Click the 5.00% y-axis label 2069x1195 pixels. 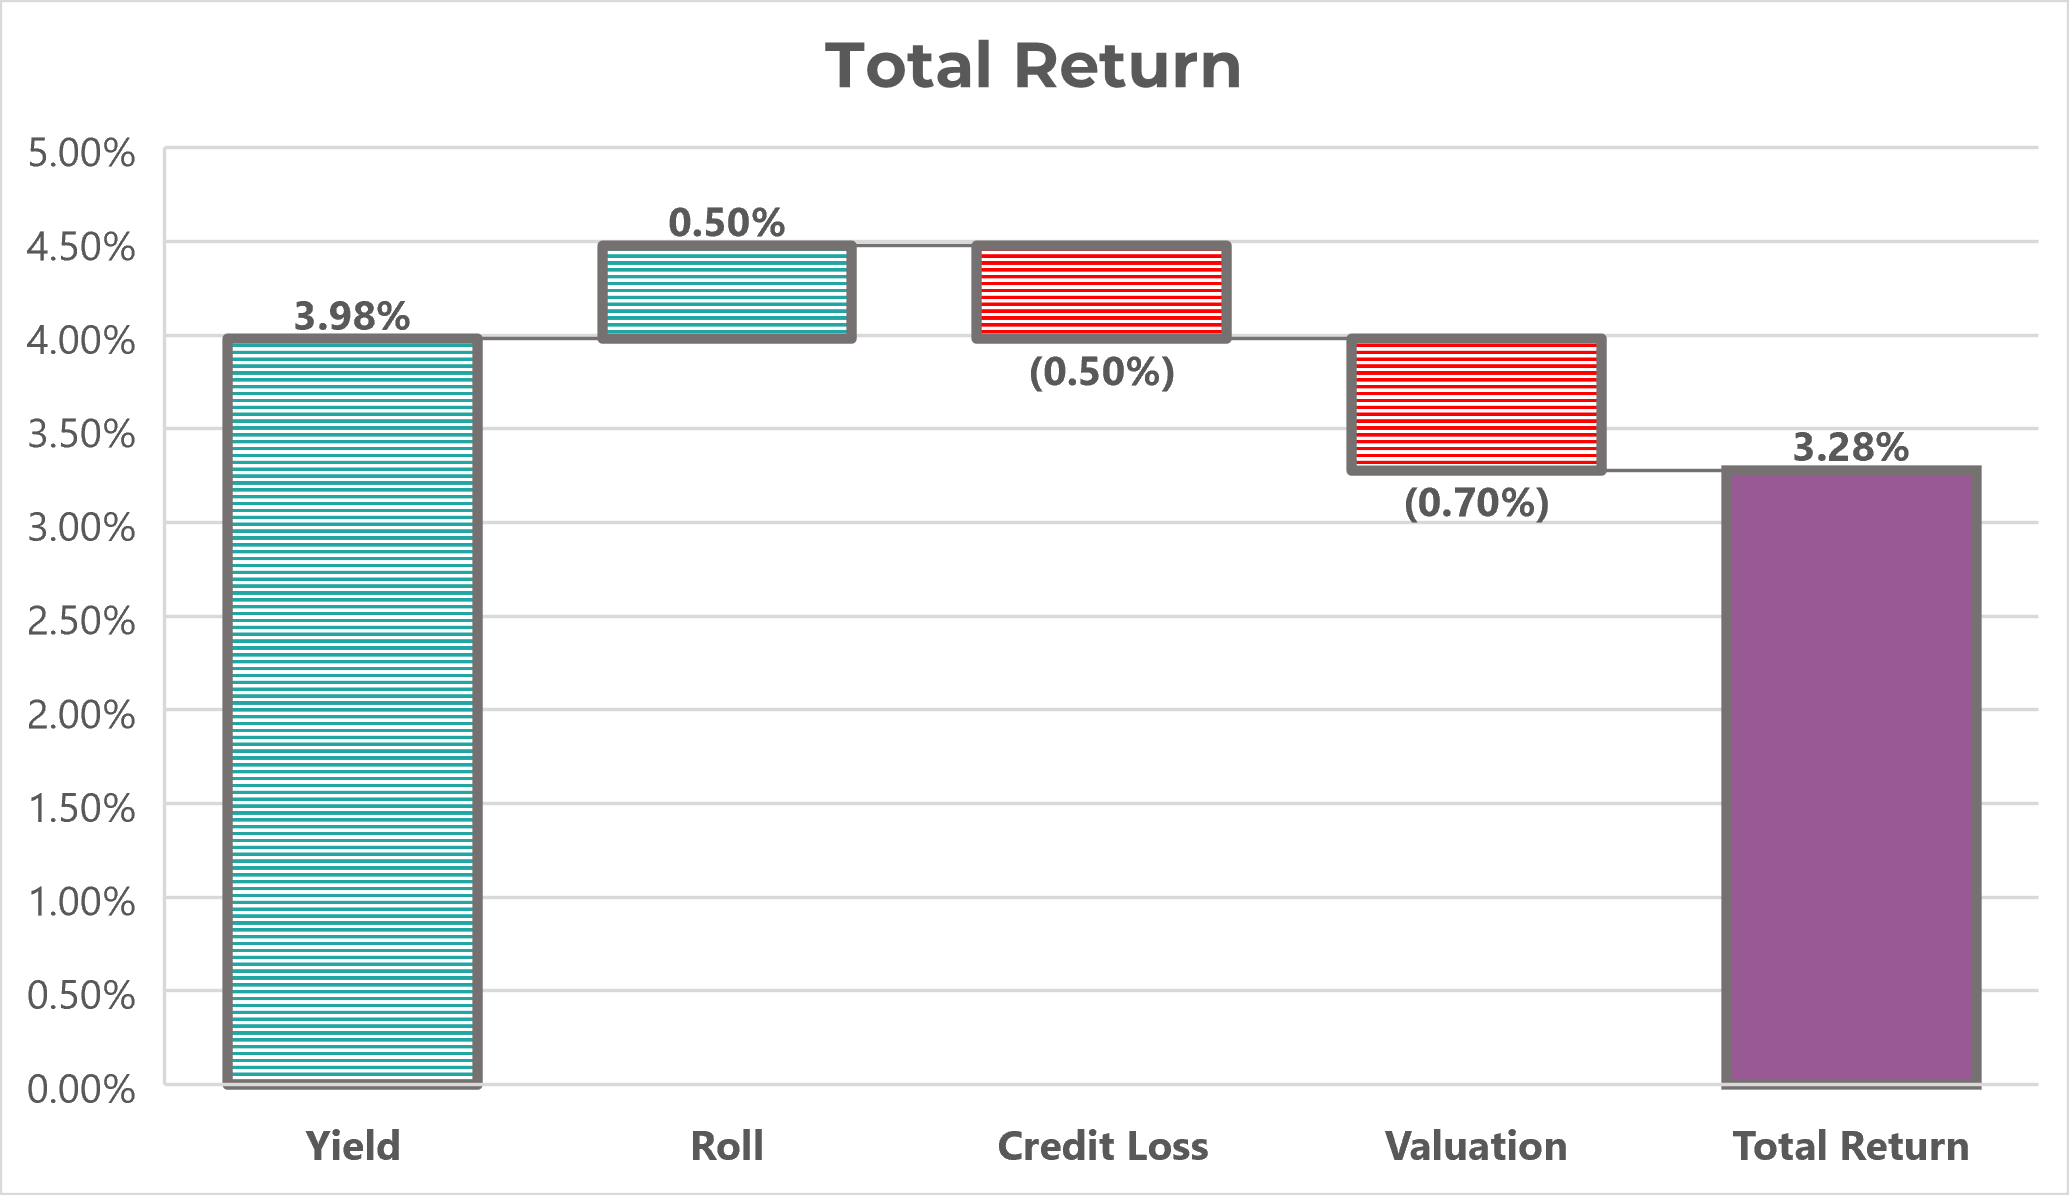pyautogui.click(x=81, y=153)
